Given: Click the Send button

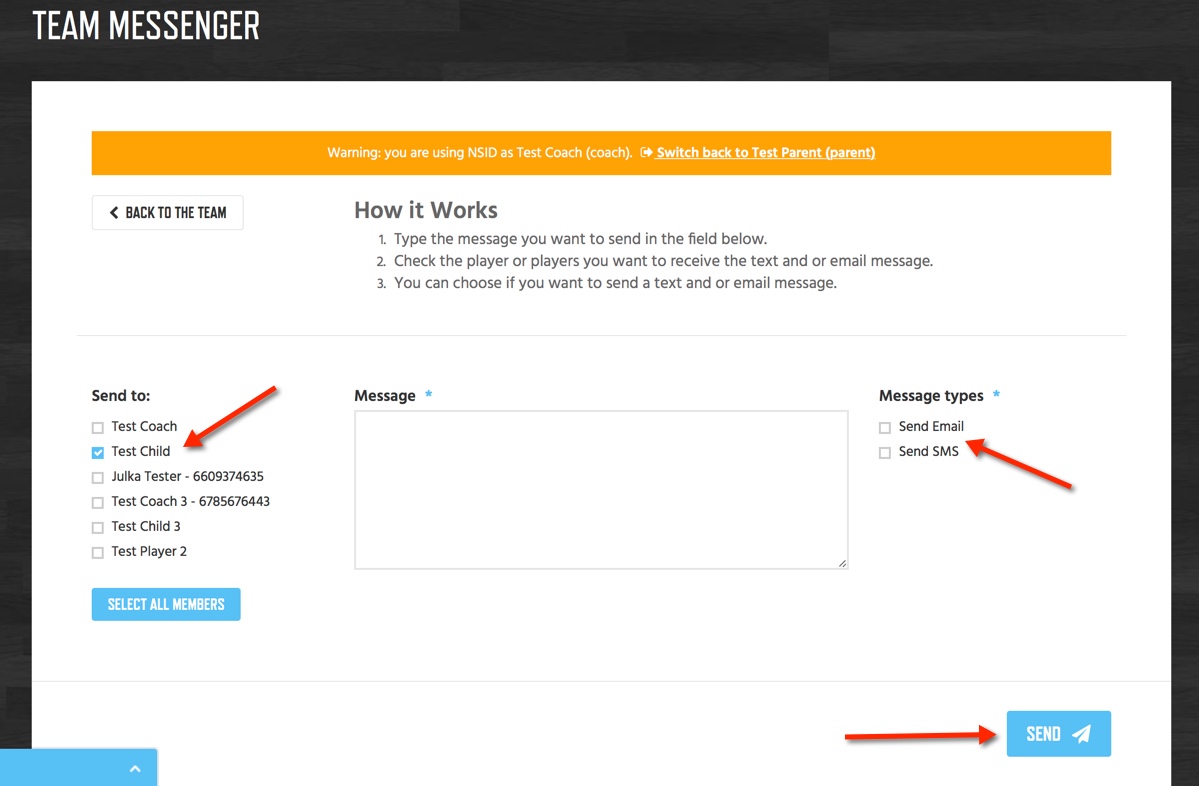Looking at the screenshot, I should pyautogui.click(x=1058, y=734).
